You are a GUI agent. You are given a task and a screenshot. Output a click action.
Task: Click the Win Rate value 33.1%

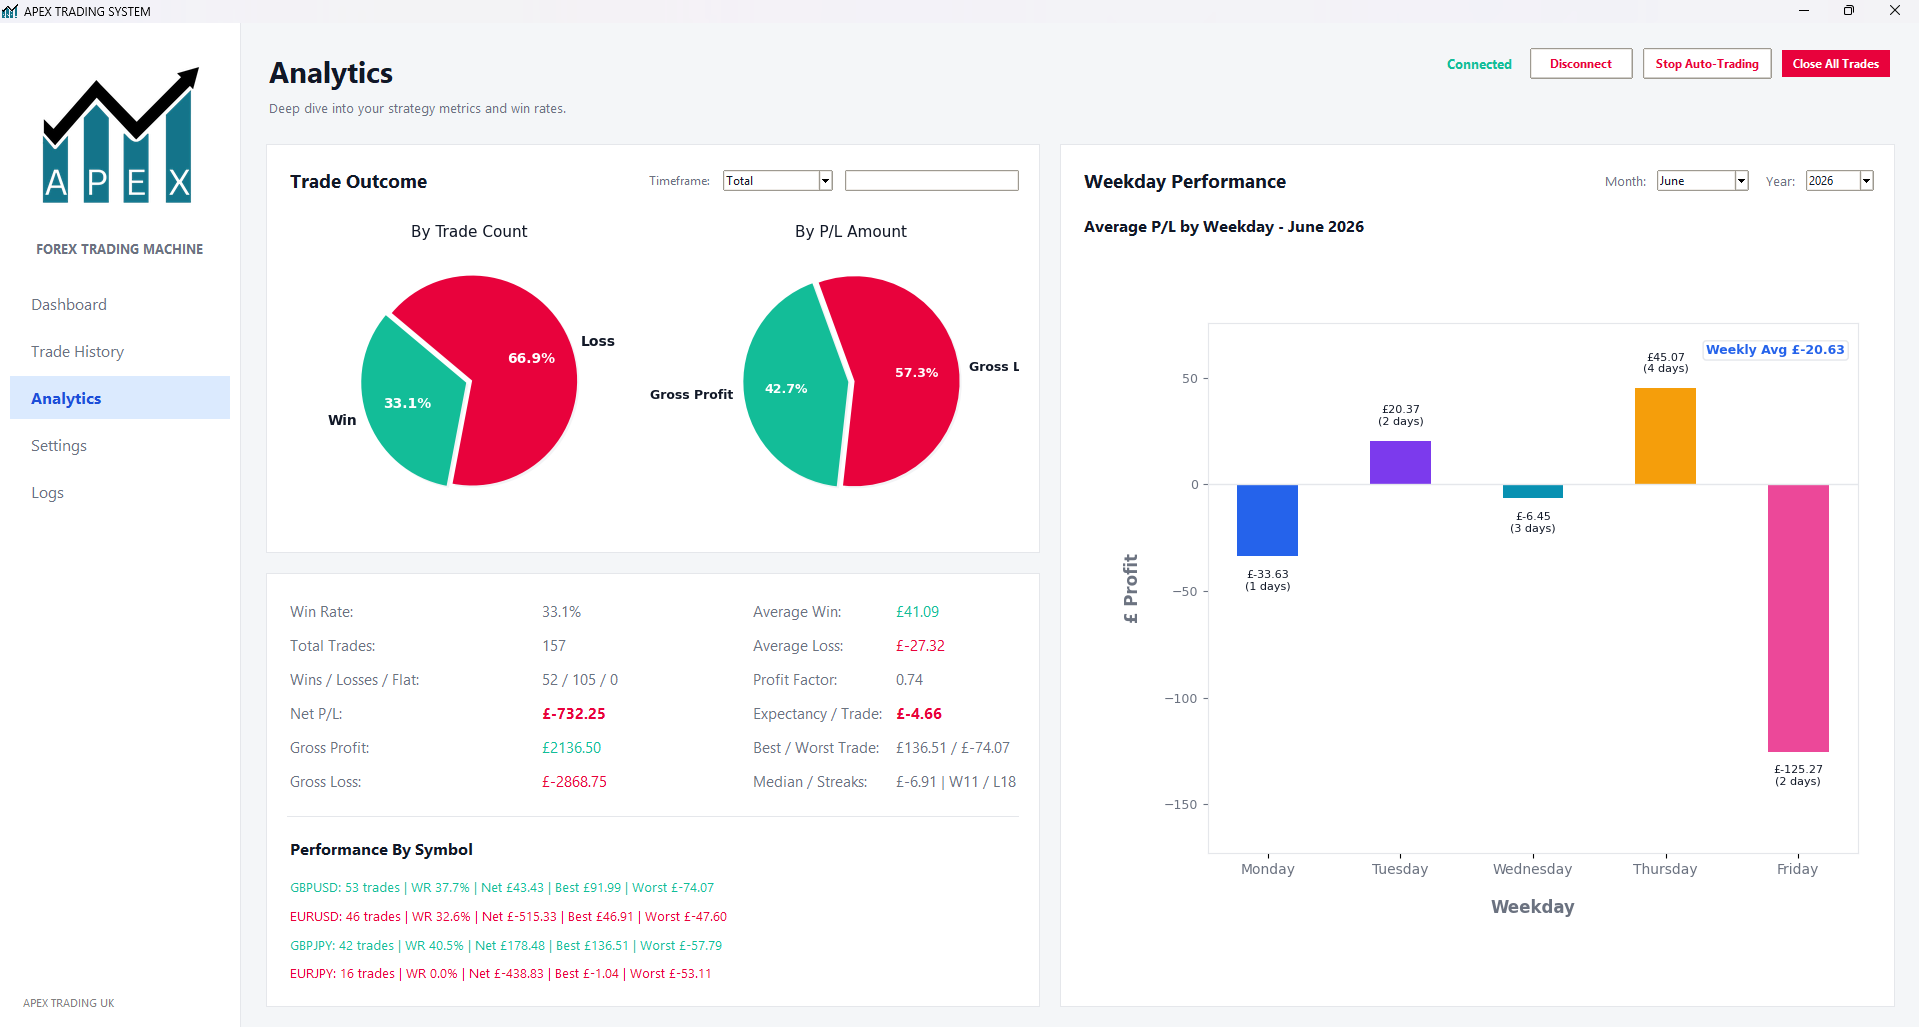(561, 611)
